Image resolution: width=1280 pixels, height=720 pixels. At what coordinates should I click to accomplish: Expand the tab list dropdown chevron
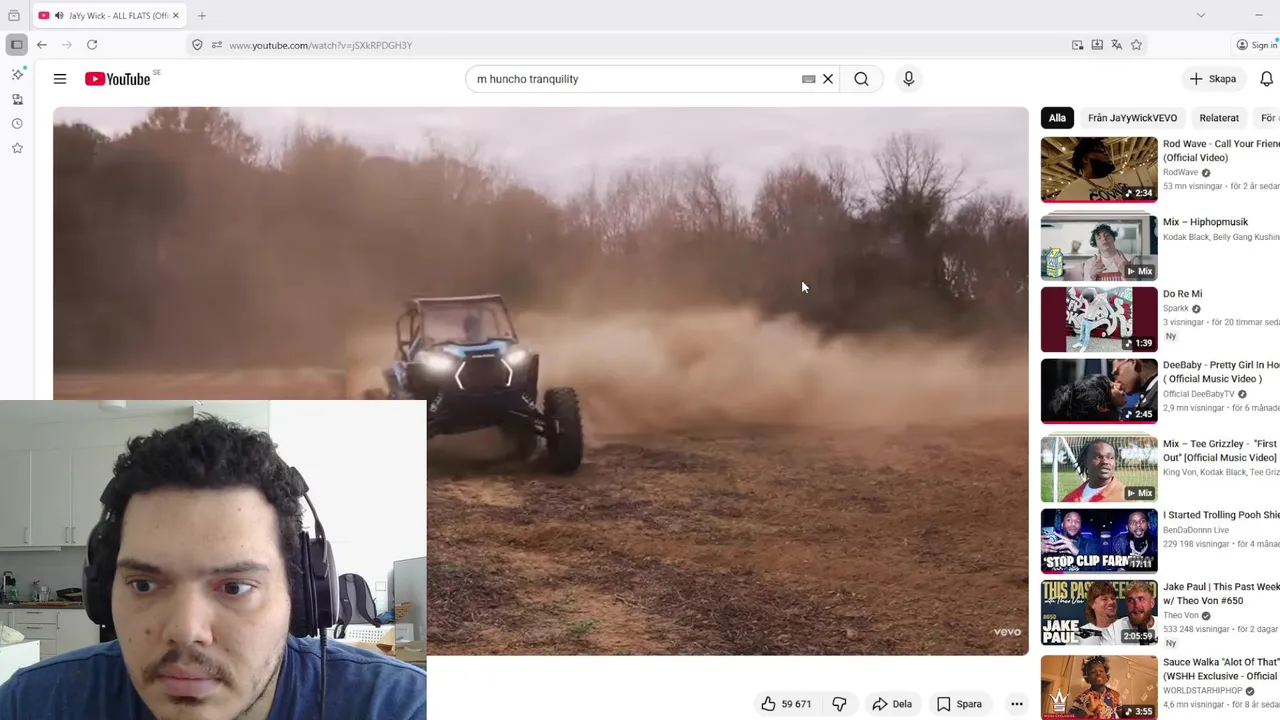pyautogui.click(x=1201, y=15)
